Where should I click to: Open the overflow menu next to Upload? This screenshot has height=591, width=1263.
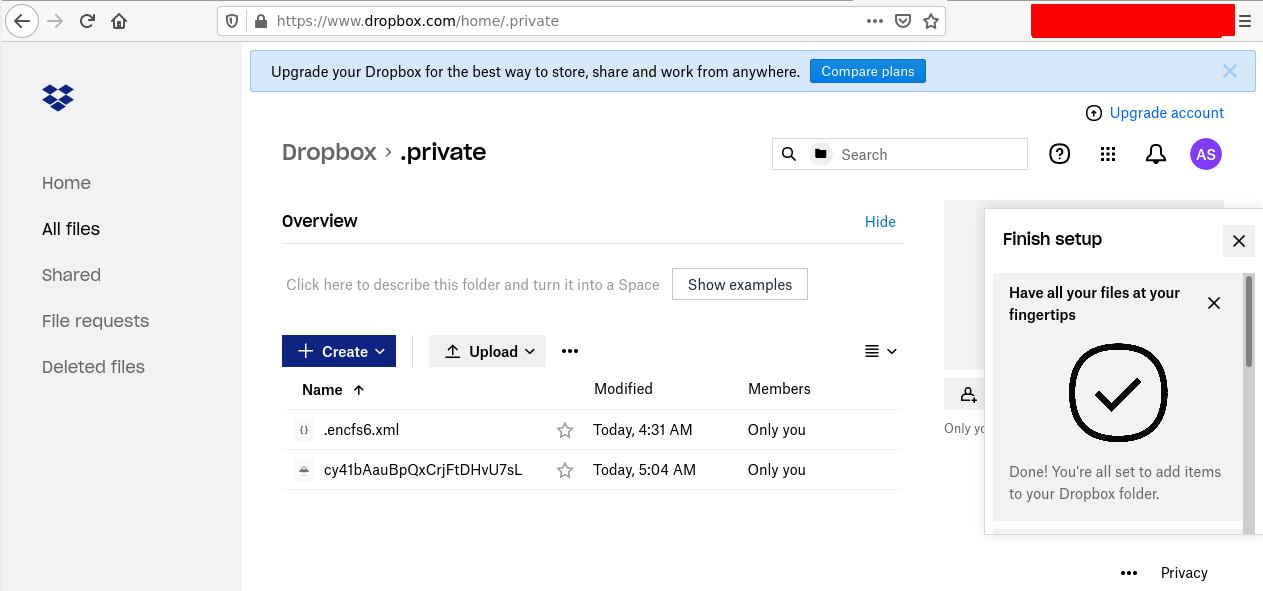[x=570, y=351]
